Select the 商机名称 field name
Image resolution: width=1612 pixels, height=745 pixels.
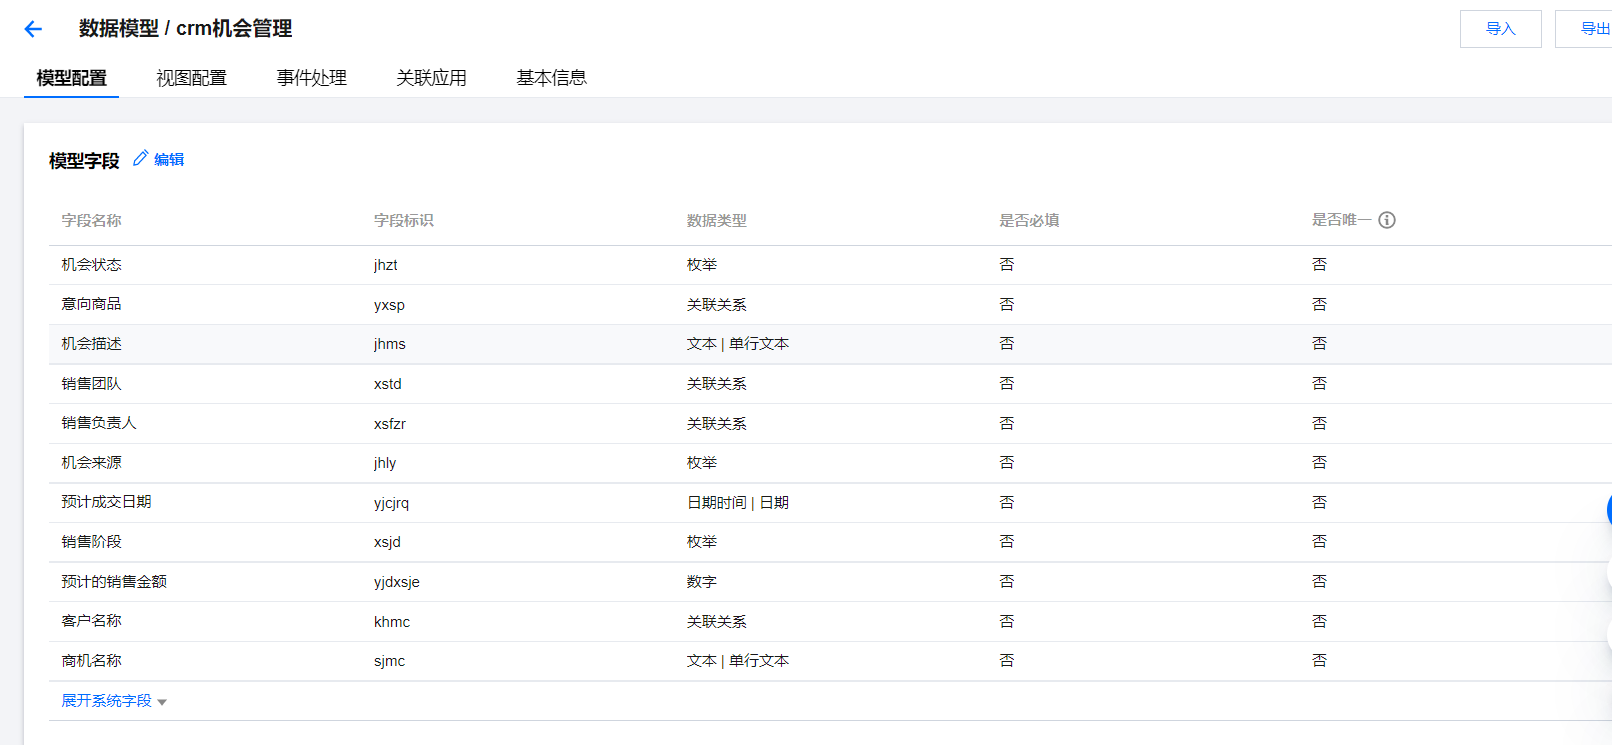(x=91, y=661)
